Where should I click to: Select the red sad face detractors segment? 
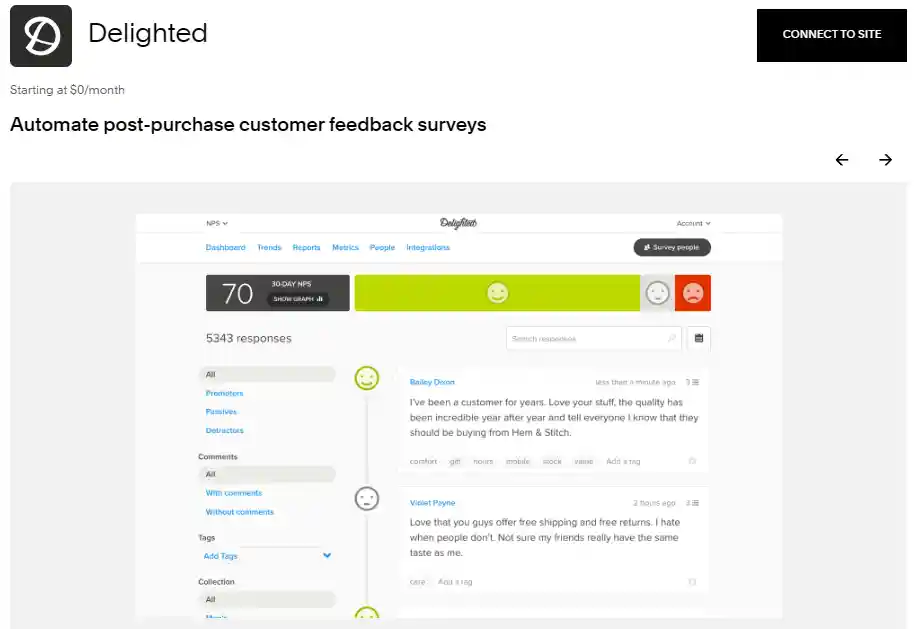(693, 293)
